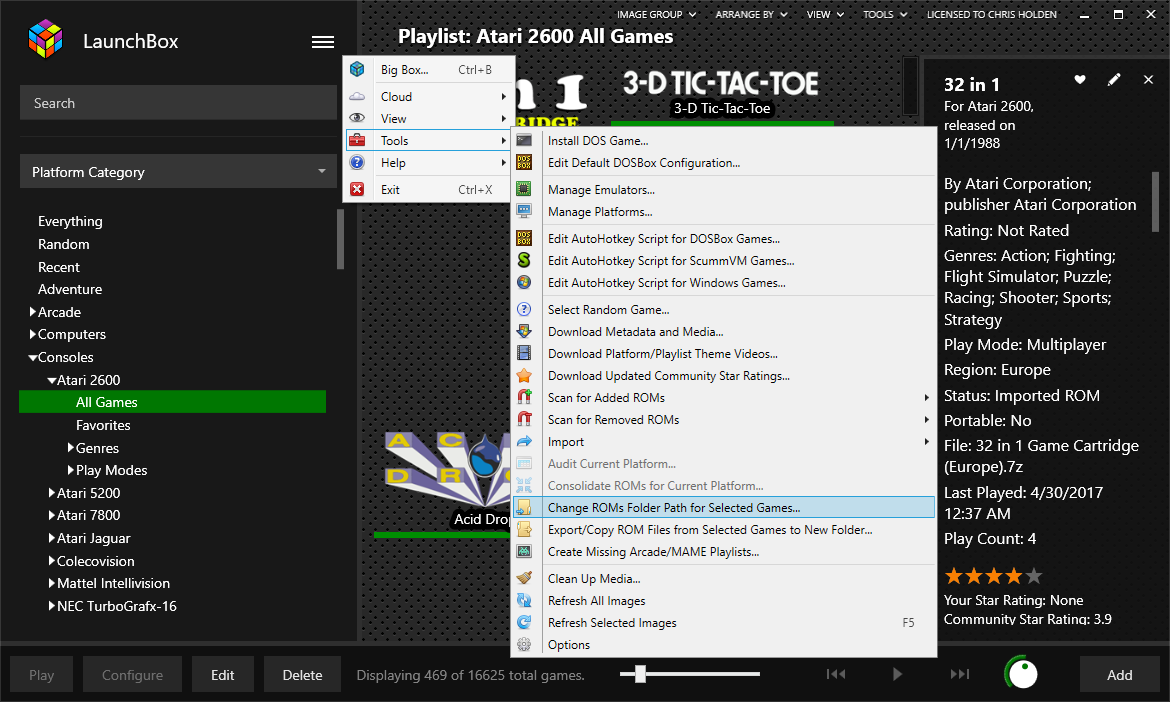Favorite 32 in 1 with the heart icon
Screen dimensions: 1170x702
pyautogui.click(x=1080, y=79)
